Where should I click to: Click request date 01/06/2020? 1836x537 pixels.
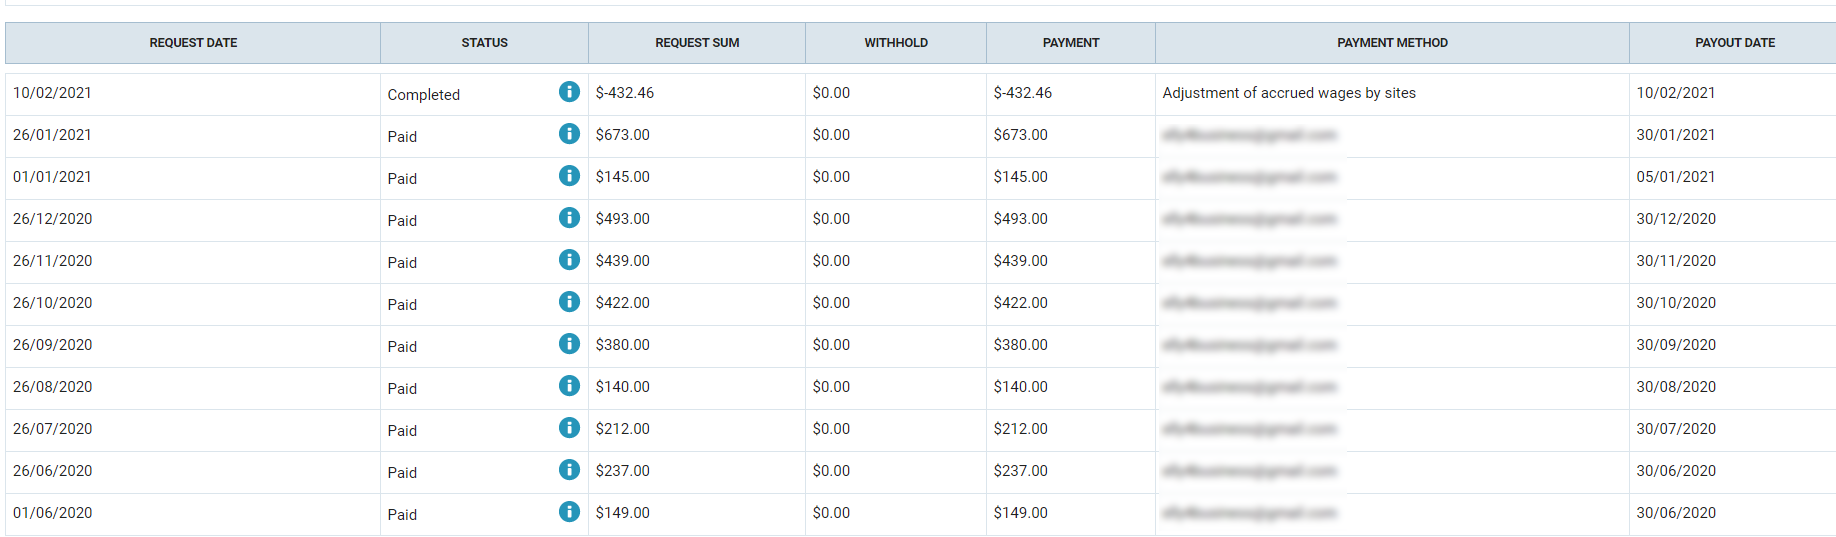point(52,513)
